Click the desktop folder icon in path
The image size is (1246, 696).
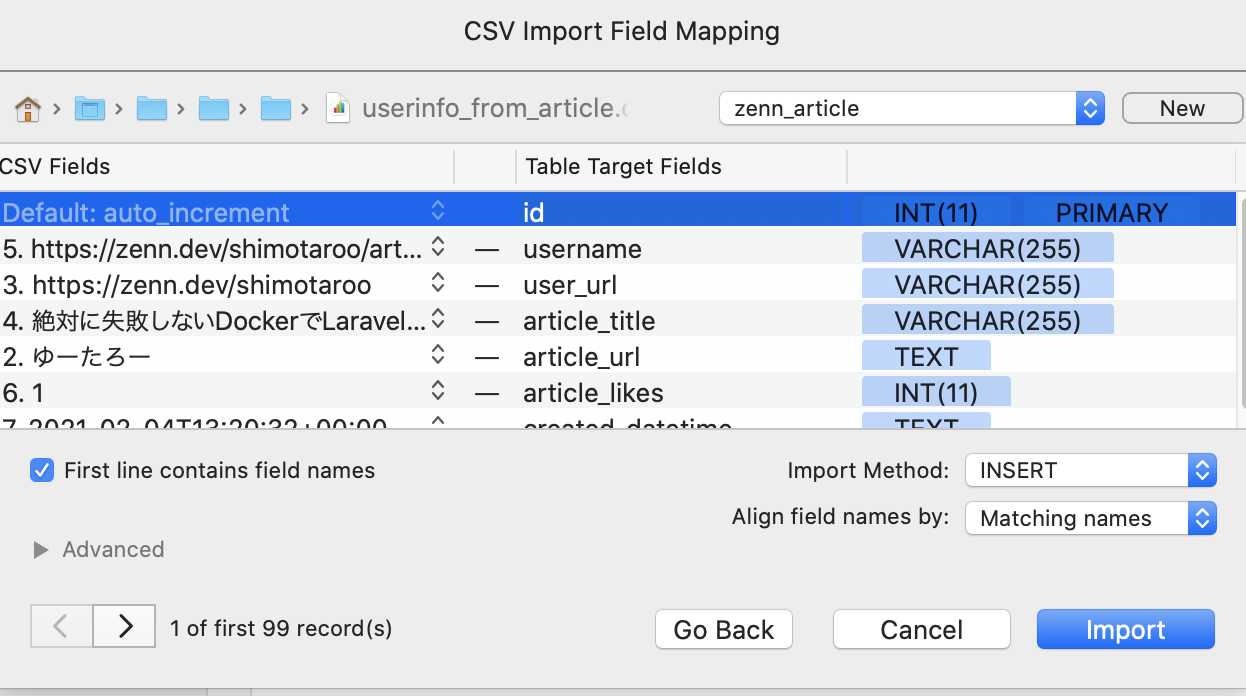coord(90,108)
